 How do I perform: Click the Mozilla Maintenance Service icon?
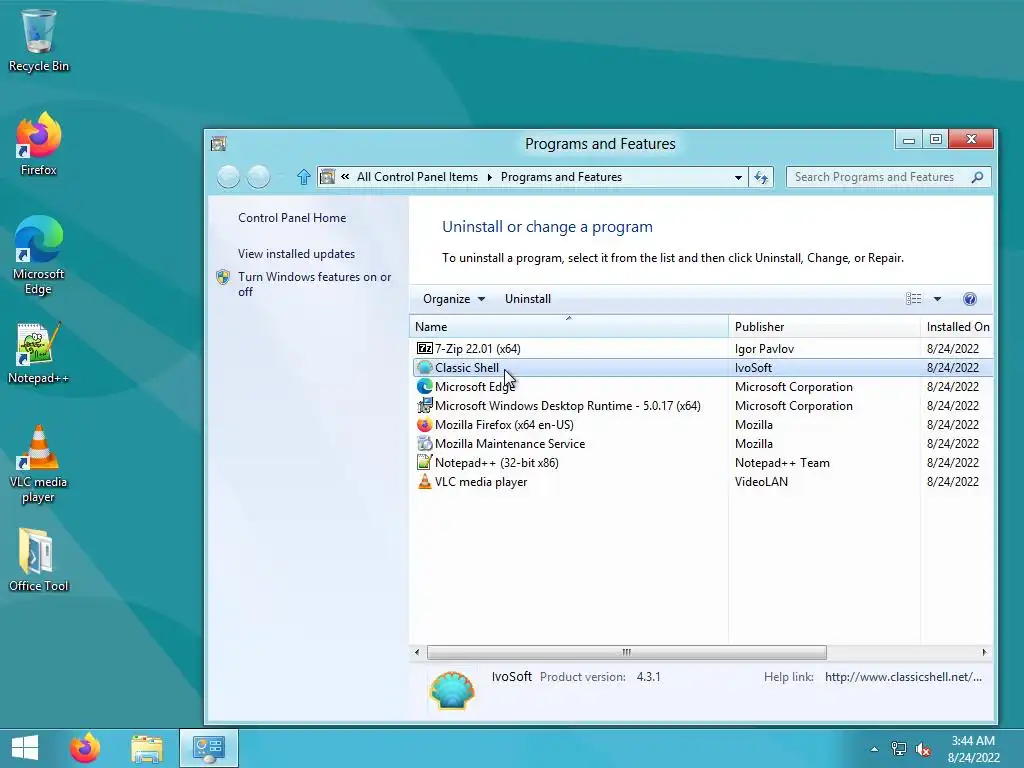424,443
